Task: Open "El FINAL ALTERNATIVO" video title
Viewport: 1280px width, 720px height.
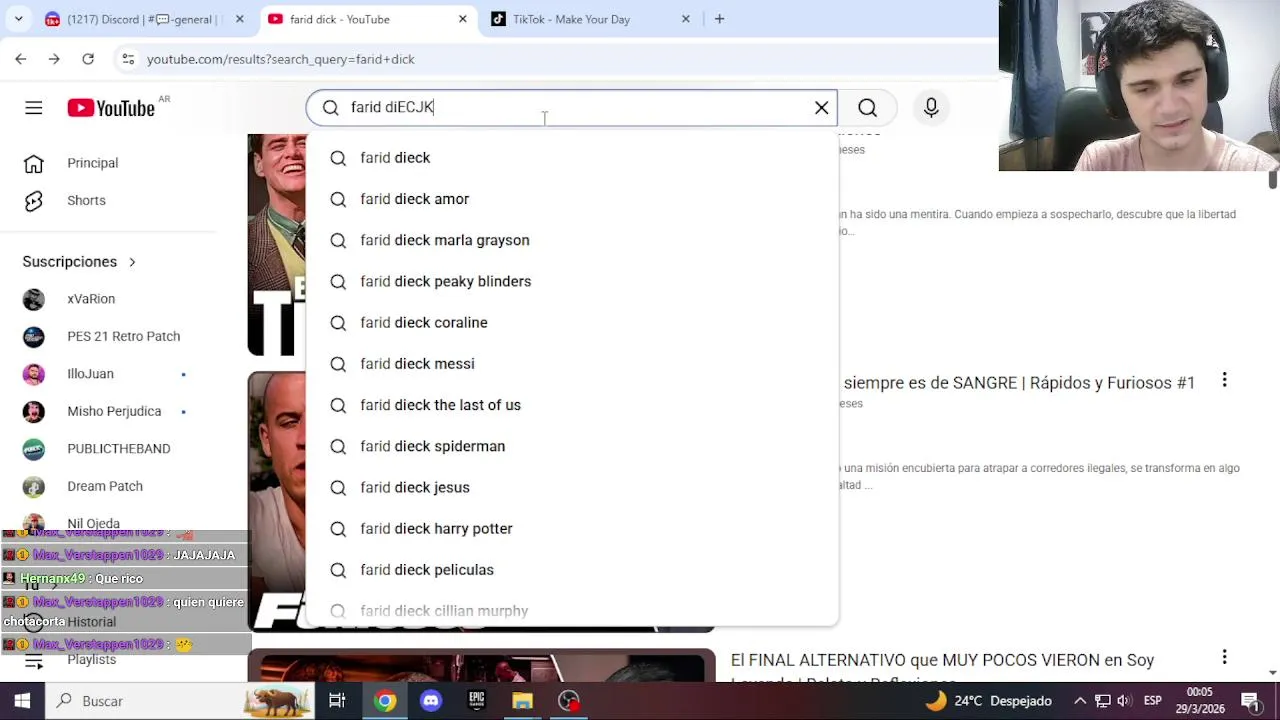Action: [942, 660]
